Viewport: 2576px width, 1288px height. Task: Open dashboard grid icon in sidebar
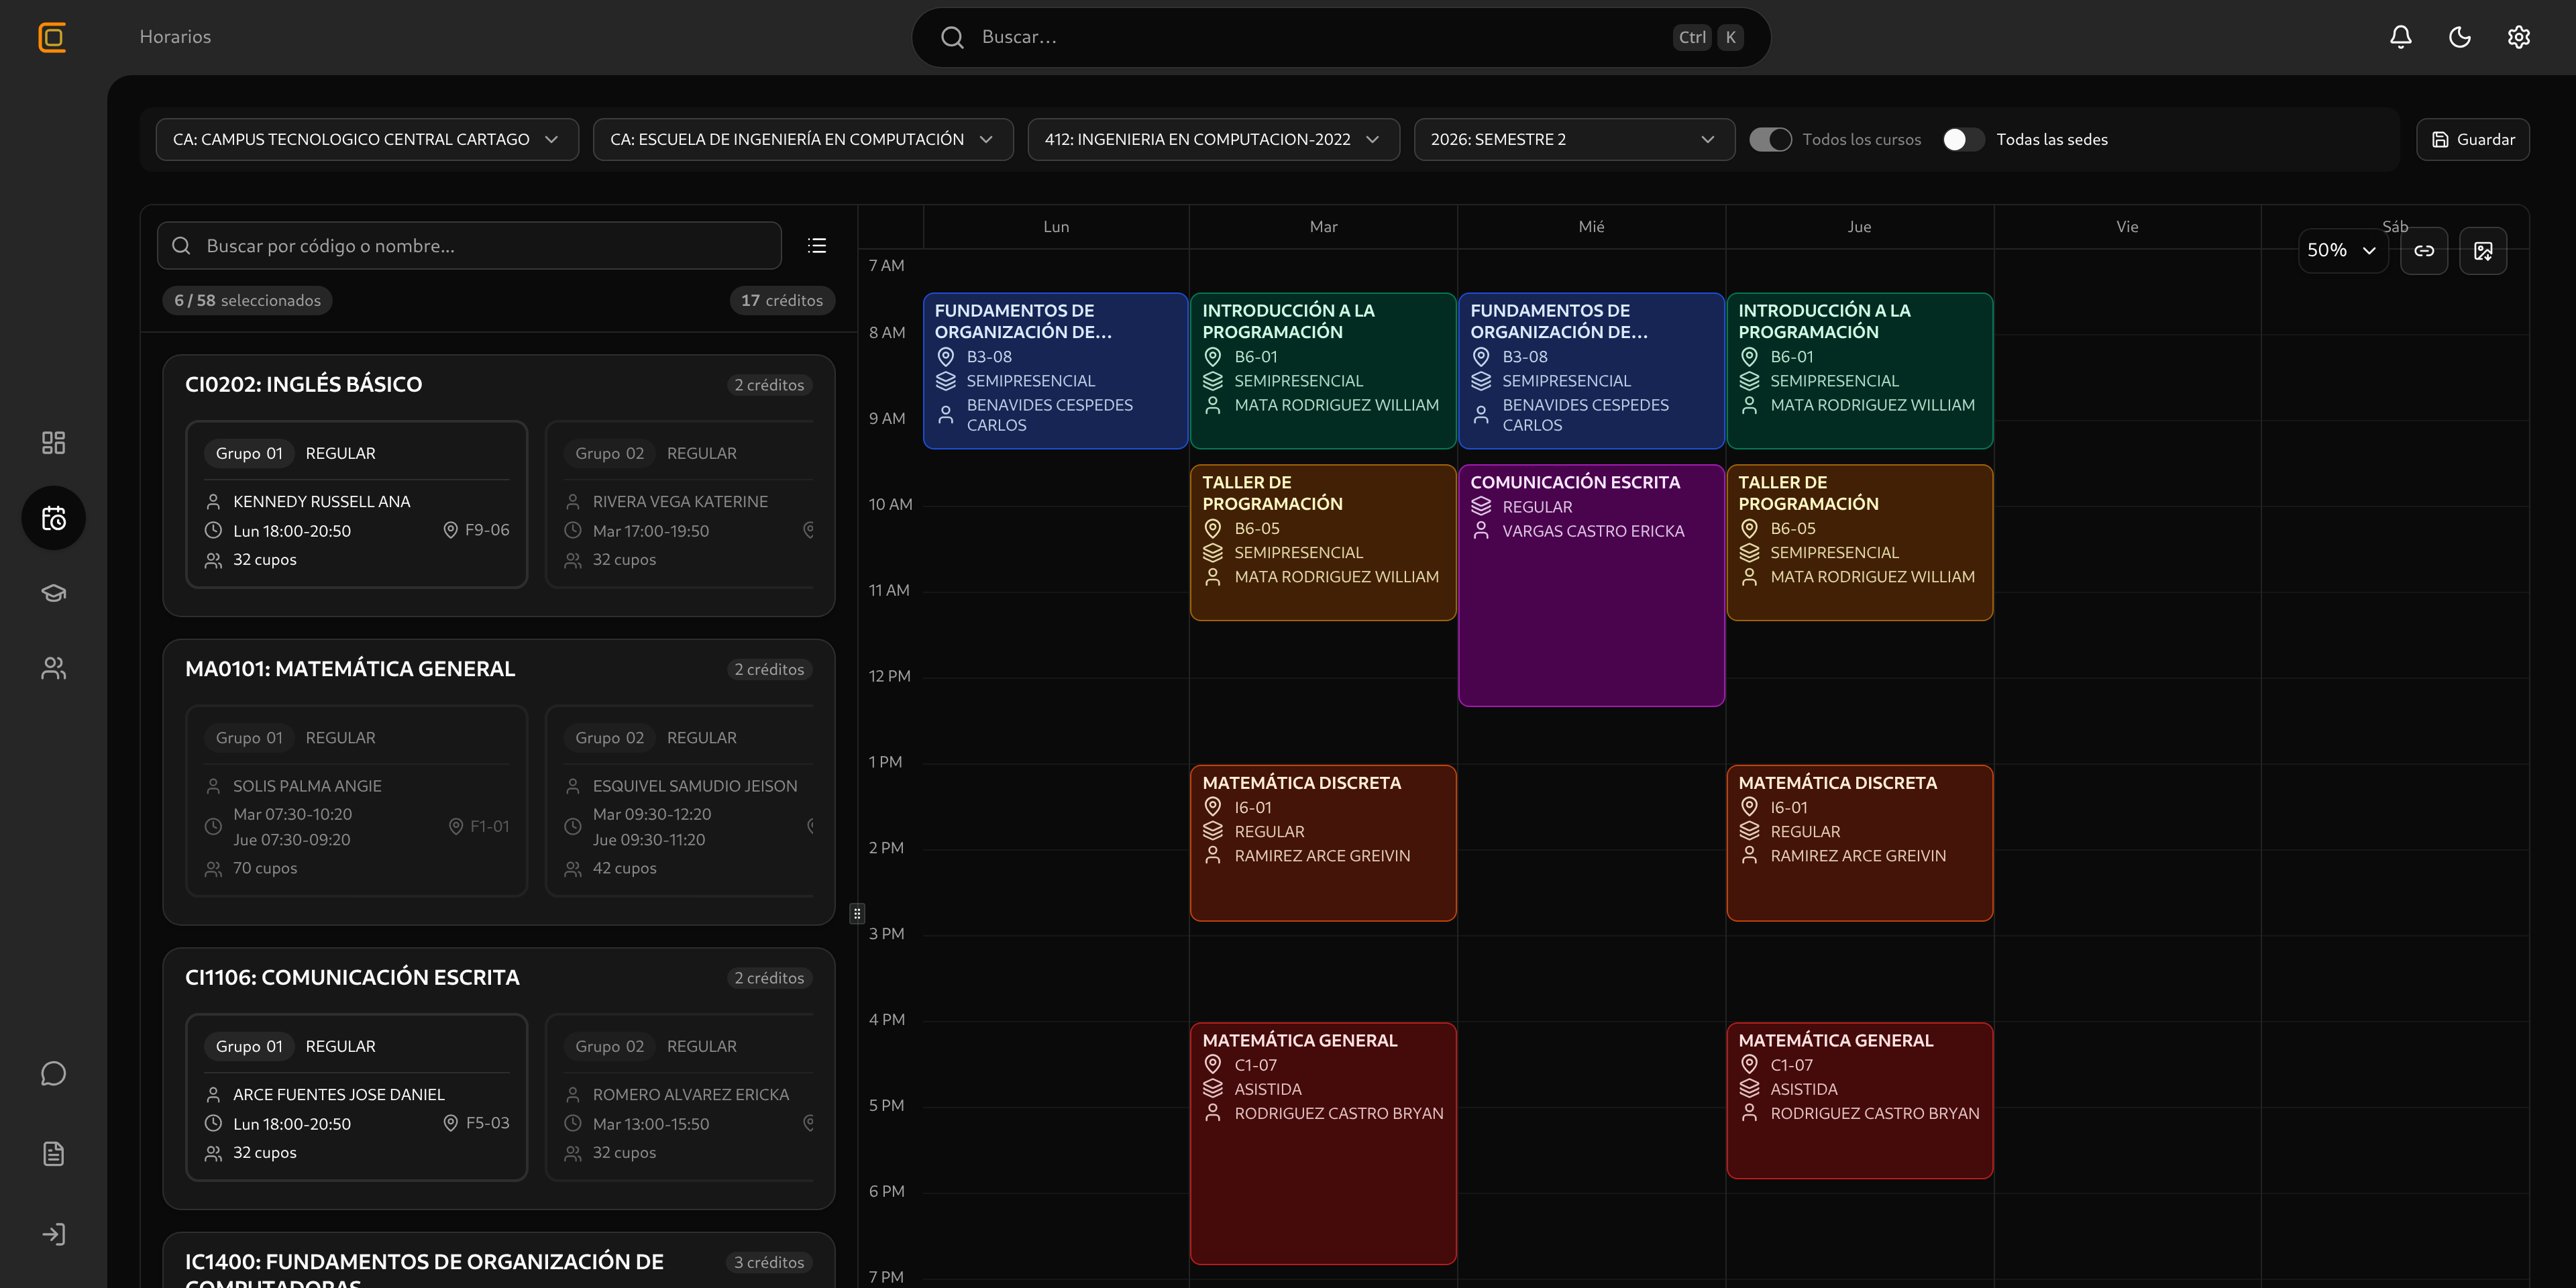(53, 442)
